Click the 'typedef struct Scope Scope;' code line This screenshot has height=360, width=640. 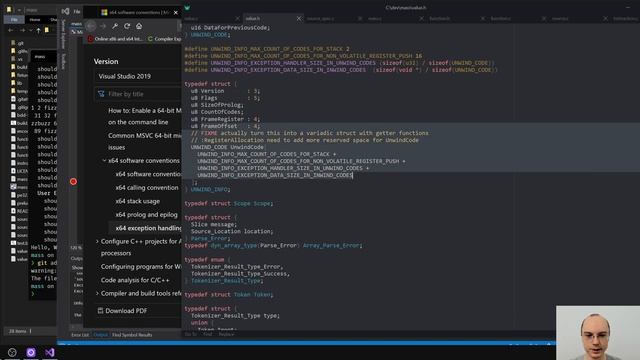(x=229, y=203)
